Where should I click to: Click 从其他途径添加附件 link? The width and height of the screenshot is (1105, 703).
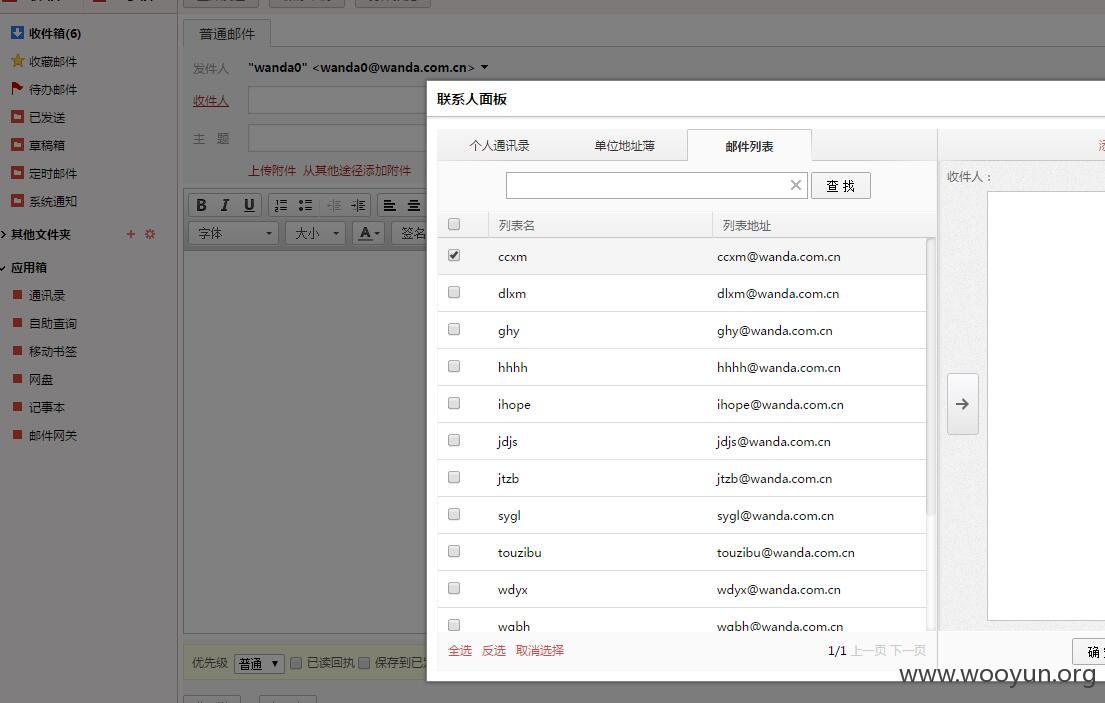point(357,170)
